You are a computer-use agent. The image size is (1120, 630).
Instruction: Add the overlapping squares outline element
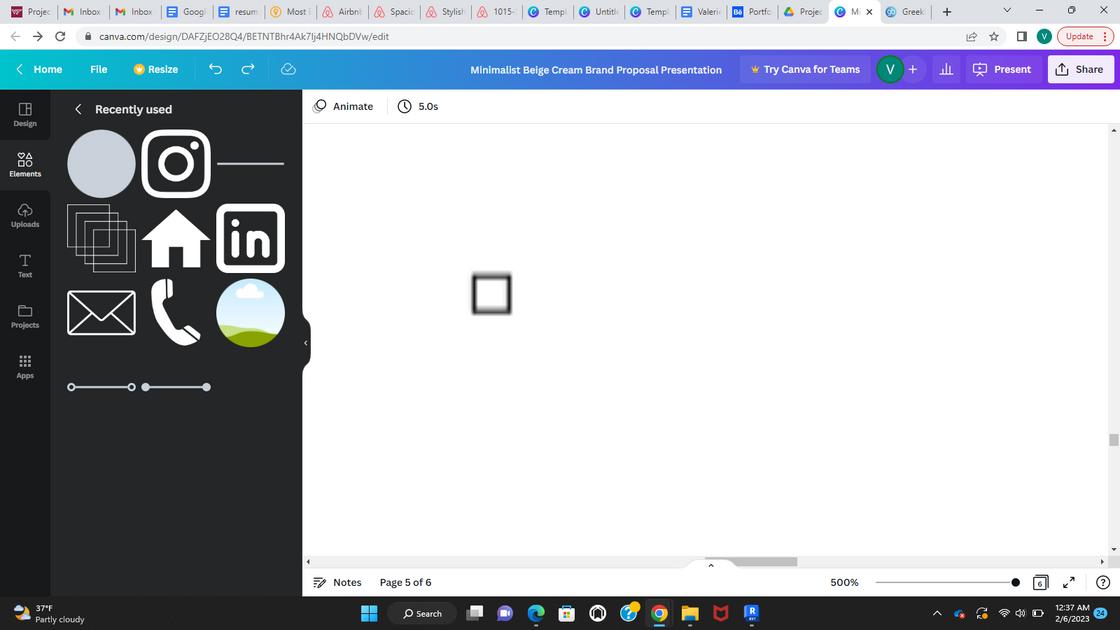click(101, 238)
